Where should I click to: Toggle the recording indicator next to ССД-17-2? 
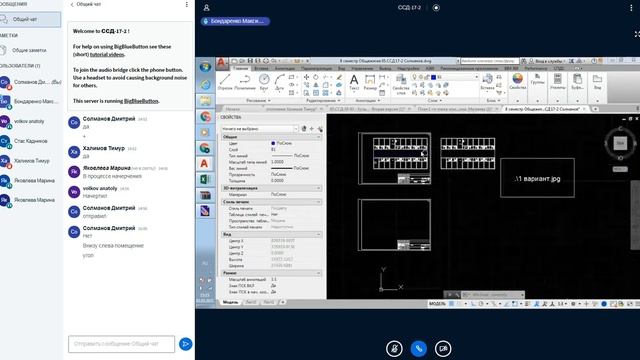click(436, 7)
